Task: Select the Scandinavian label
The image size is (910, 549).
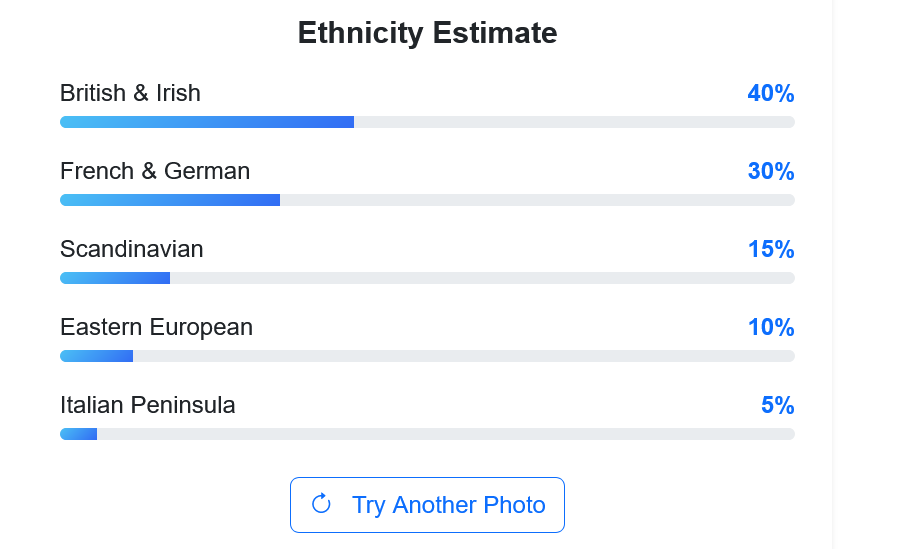Action: click(x=131, y=249)
